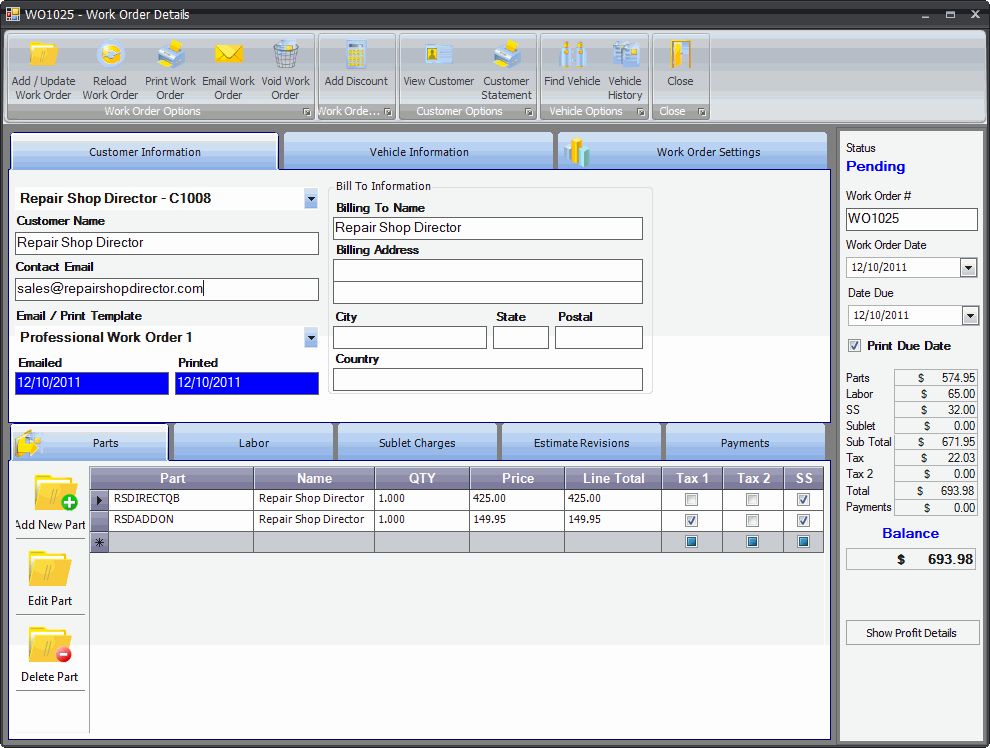990x748 pixels.
Task: Click the Work Order # field
Action: pos(912,219)
